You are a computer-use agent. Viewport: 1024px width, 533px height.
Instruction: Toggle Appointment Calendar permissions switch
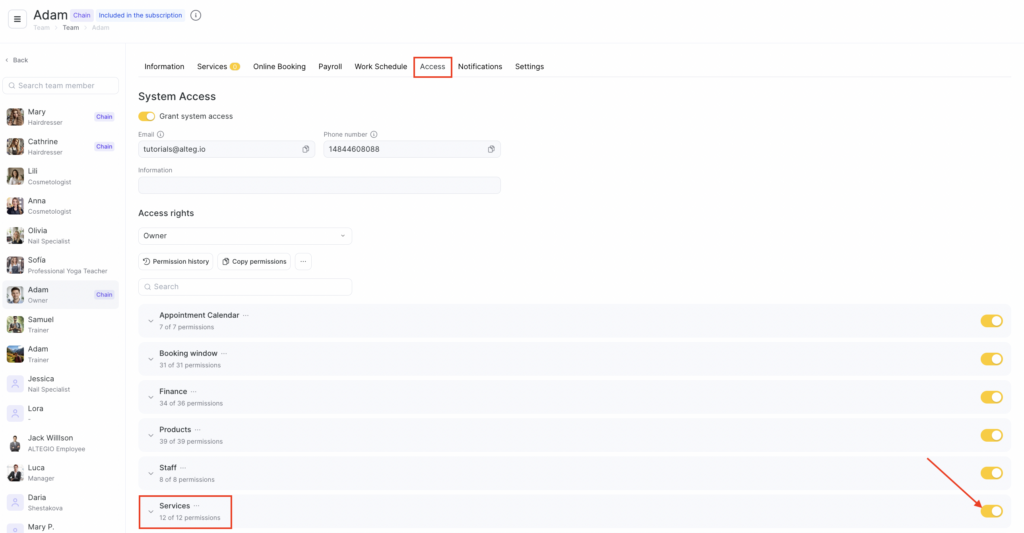[991, 321]
